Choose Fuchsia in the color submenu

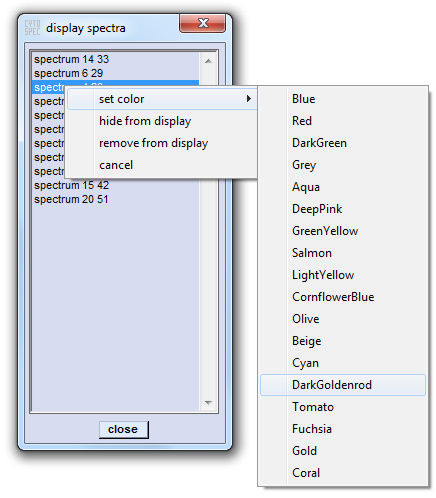[x=343, y=429]
